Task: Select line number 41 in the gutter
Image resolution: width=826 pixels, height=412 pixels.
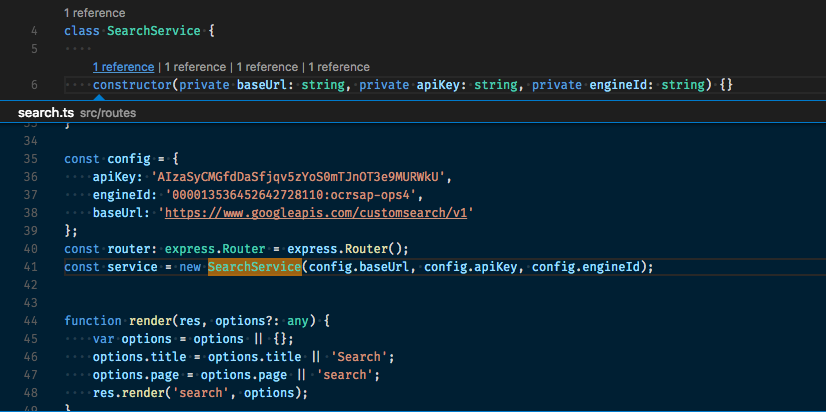Action: coord(30,267)
